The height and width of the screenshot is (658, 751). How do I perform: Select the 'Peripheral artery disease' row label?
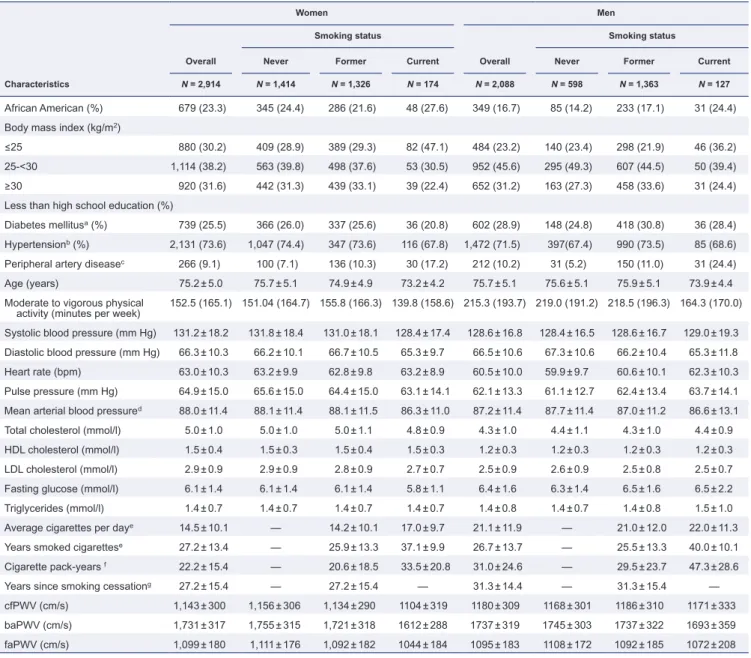(64, 264)
